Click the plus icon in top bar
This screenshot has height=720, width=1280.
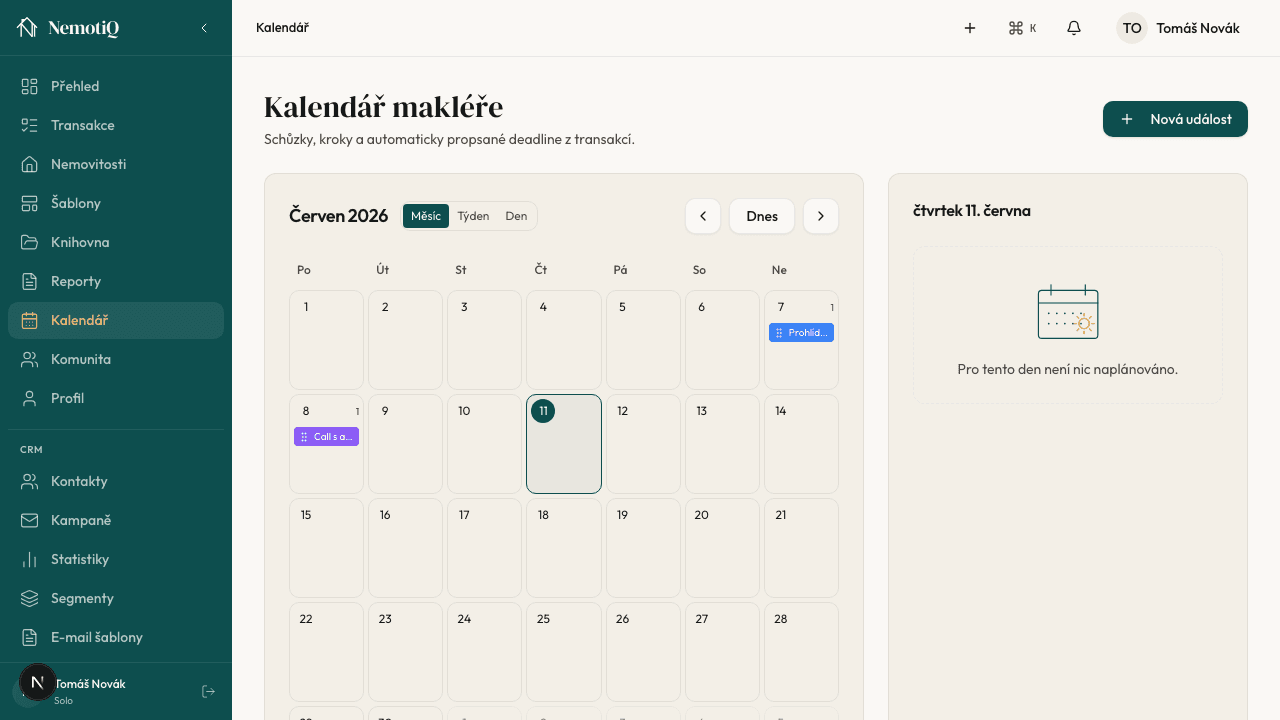tap(970, 28)
